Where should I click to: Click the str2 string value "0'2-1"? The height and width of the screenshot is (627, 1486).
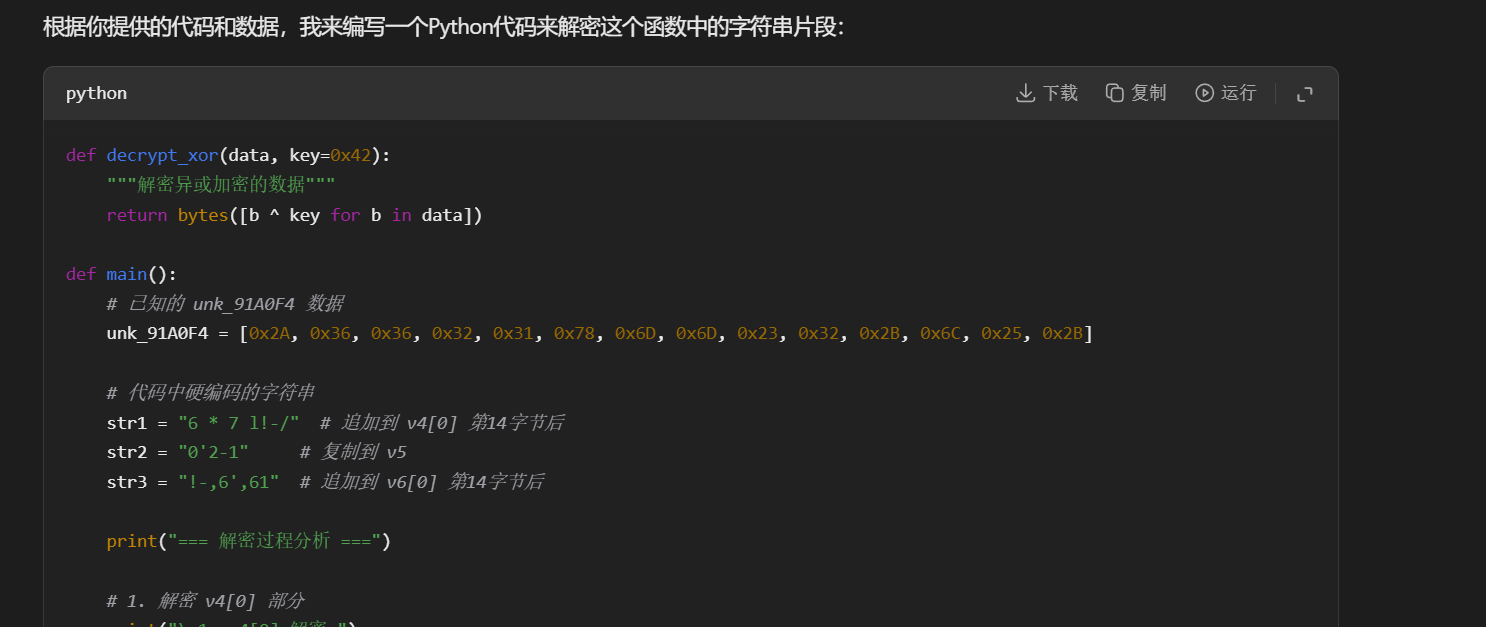point(213,452)
